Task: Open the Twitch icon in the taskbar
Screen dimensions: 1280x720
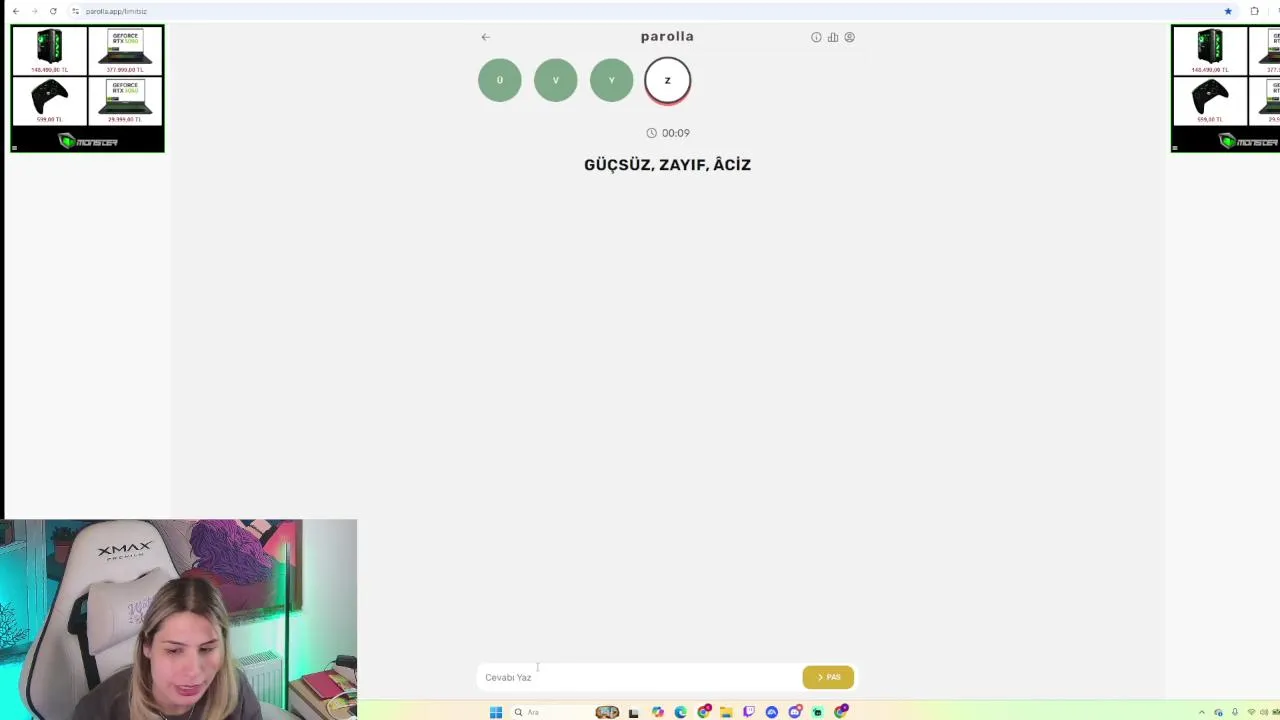Action: tap(749, 712)
